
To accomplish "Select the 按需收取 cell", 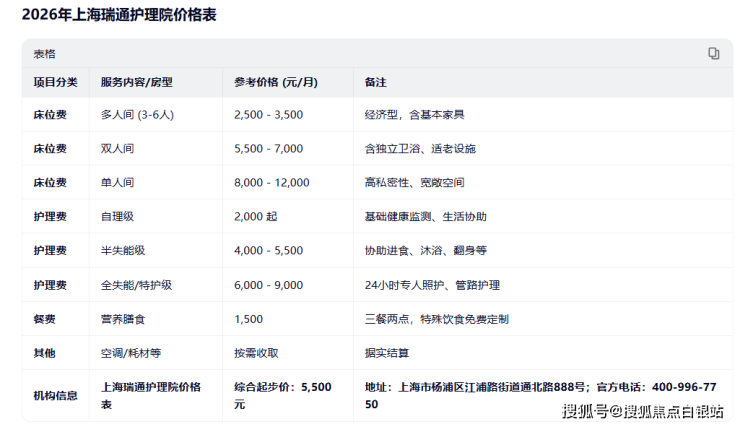I will (x=256, y=353).
